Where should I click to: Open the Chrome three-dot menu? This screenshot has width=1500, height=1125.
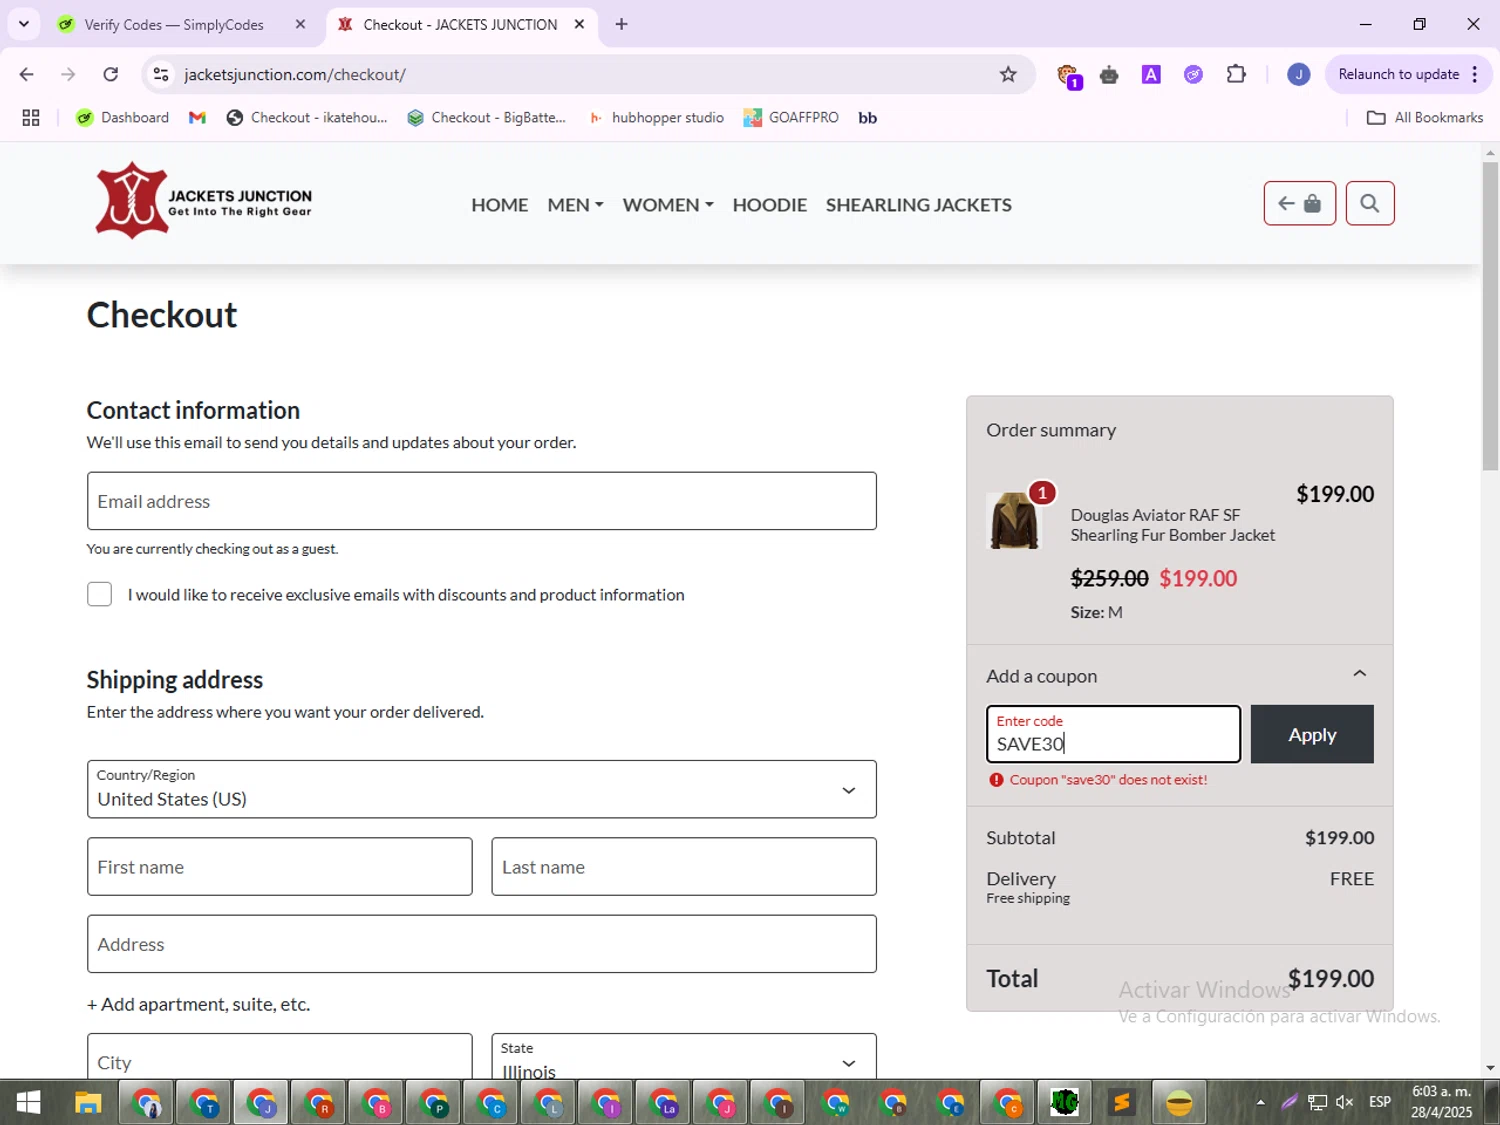(x=1475, y=74)
